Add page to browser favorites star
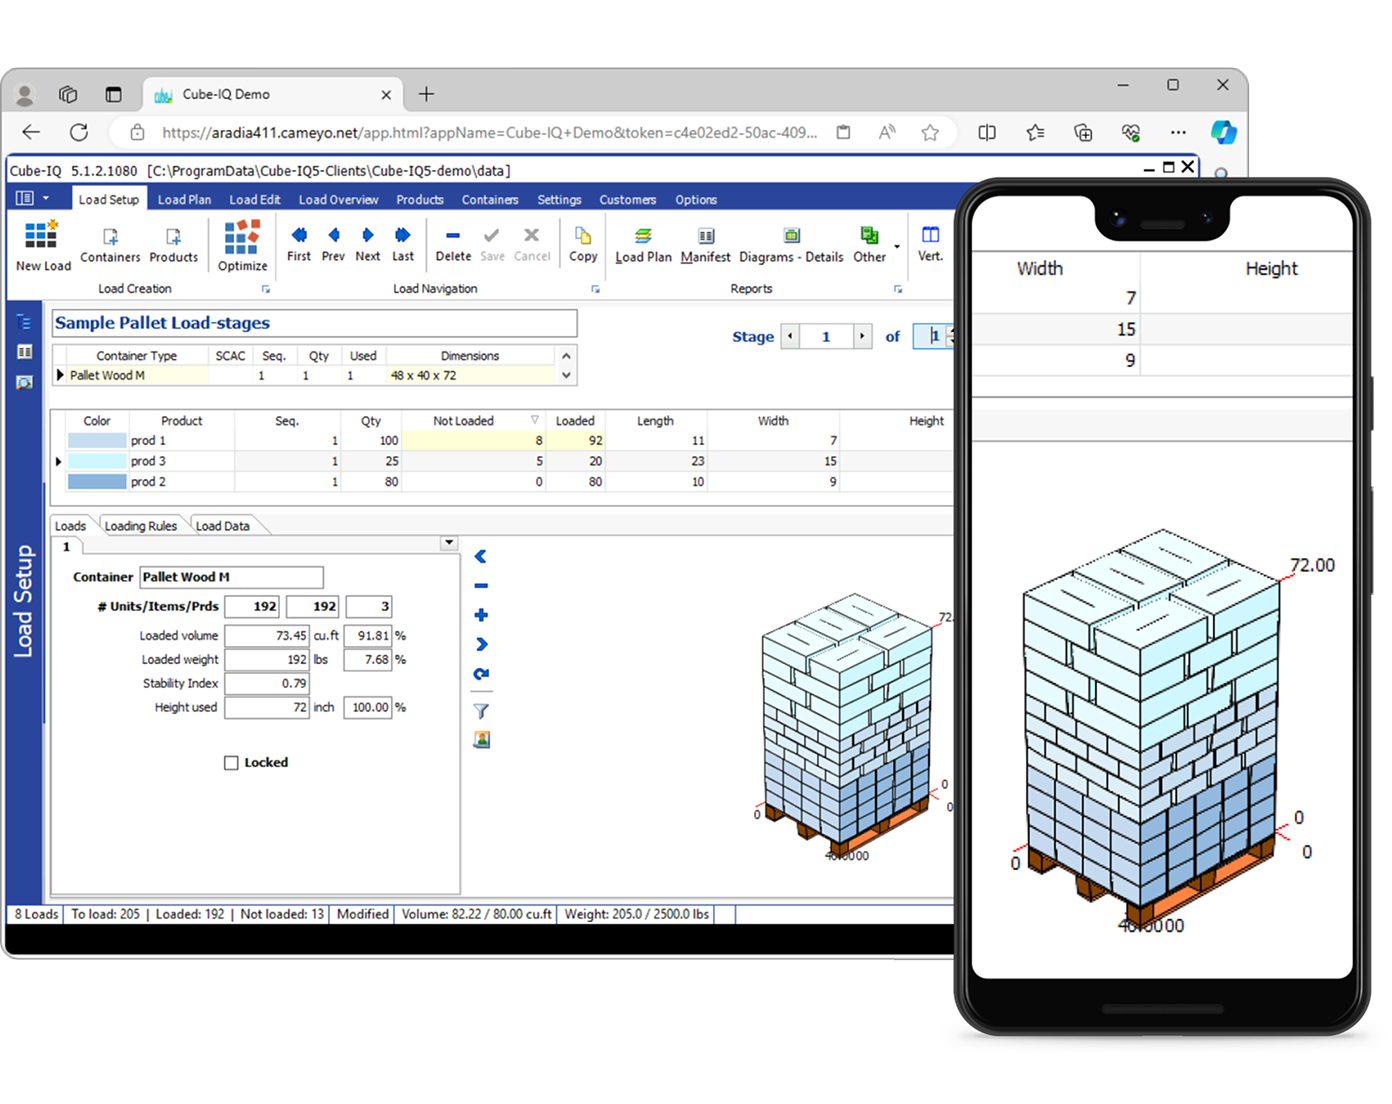 pos(930,132)
